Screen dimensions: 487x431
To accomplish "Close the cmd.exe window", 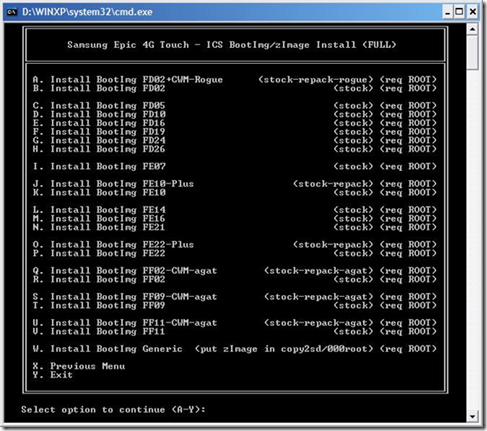I will (x=473, y=12).
